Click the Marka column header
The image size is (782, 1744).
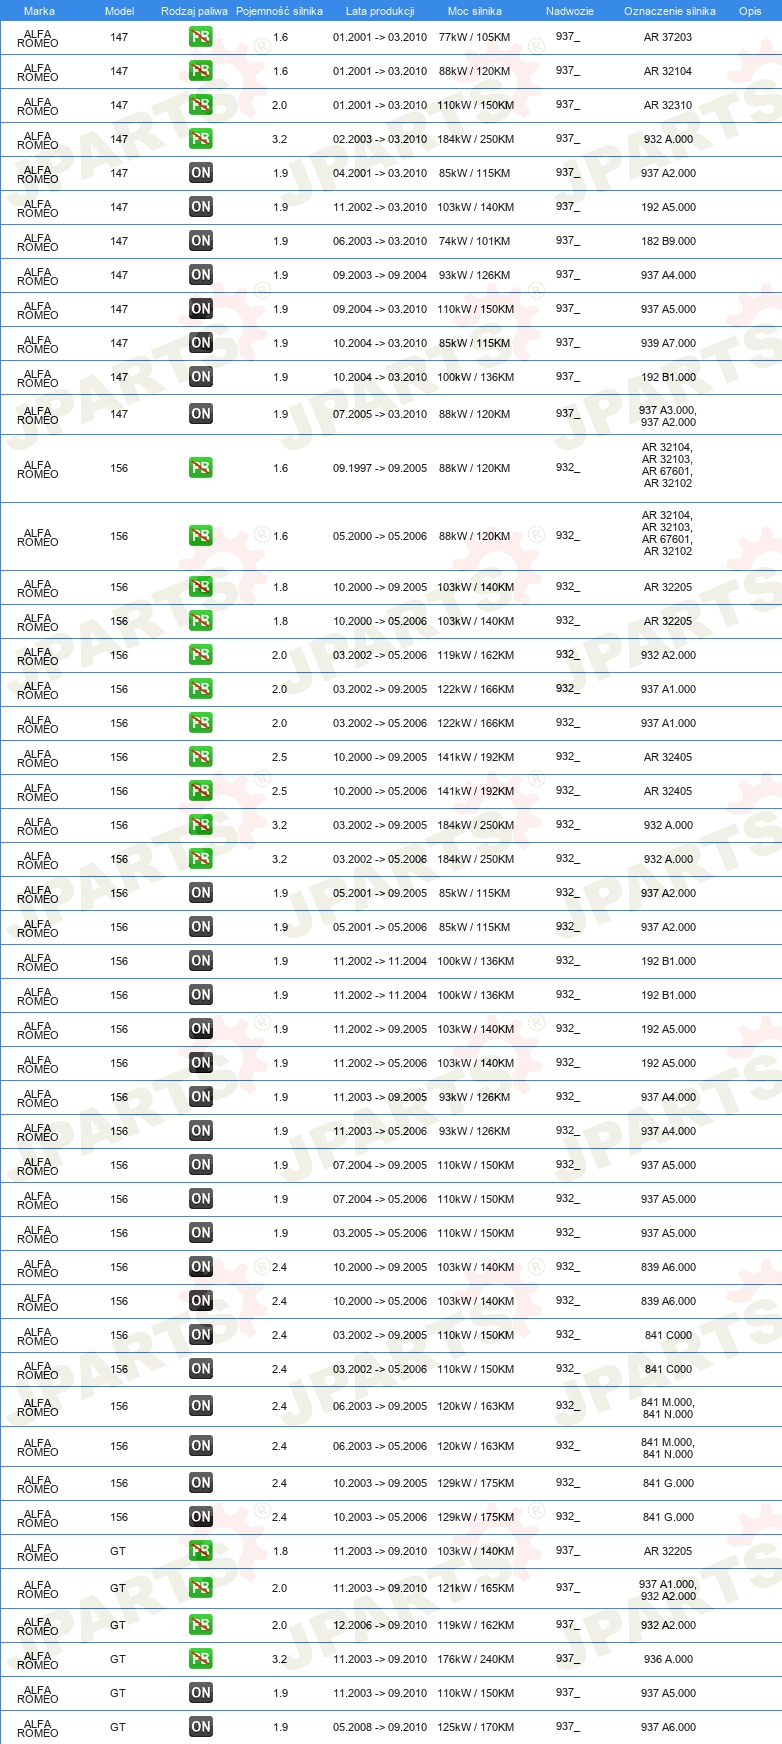pos(39,11)
